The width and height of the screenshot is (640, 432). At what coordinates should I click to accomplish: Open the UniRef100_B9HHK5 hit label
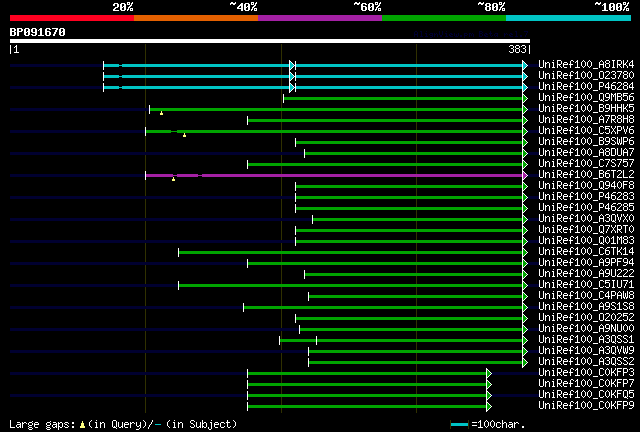coord(586,109)
